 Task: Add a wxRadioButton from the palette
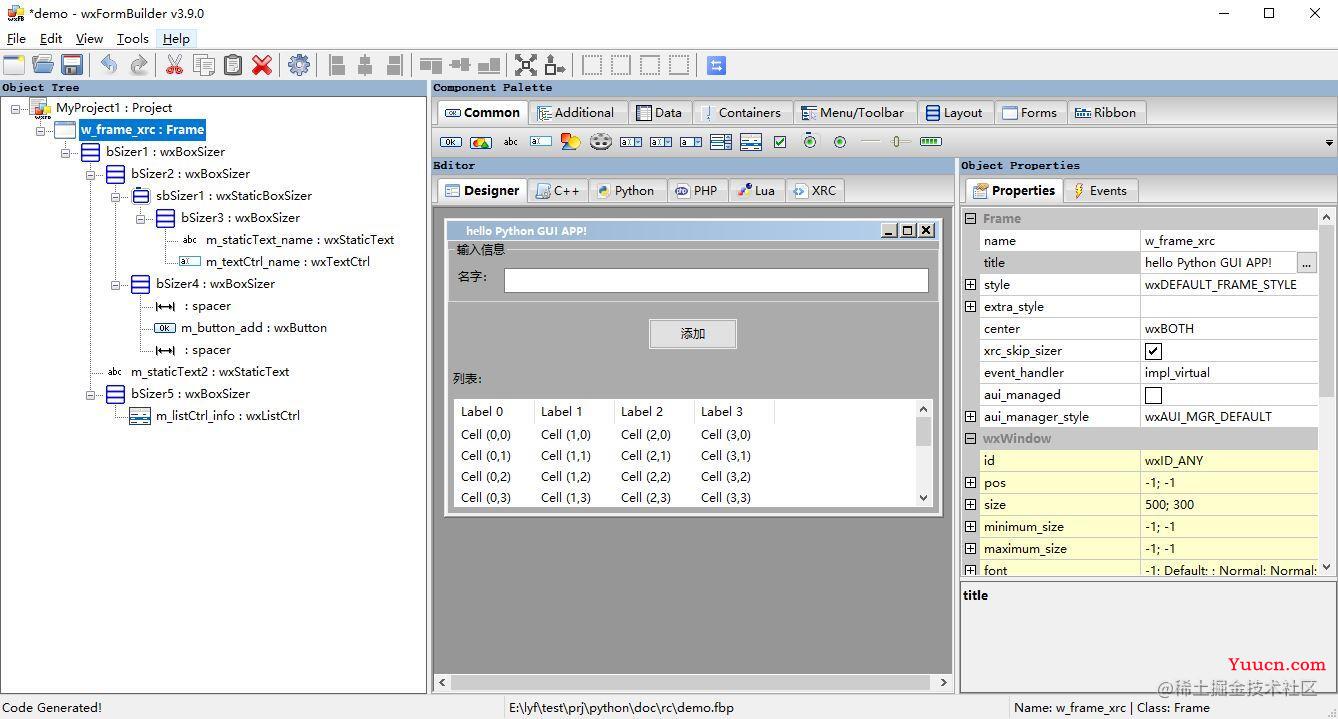840,142
